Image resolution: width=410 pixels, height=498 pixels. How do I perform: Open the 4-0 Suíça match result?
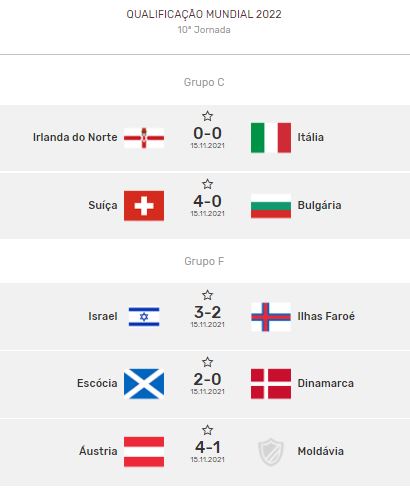(207, 201)
